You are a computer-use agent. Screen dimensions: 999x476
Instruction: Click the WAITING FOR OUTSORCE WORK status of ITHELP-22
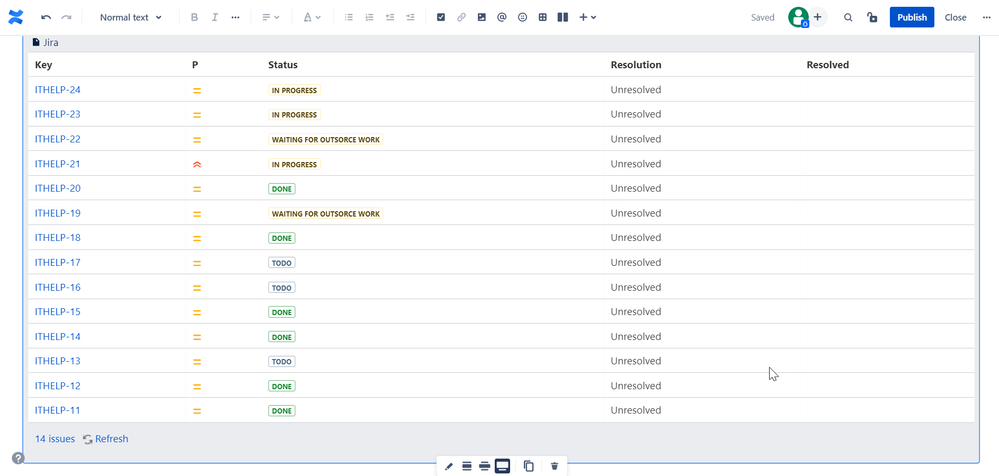tap(326, 140)
